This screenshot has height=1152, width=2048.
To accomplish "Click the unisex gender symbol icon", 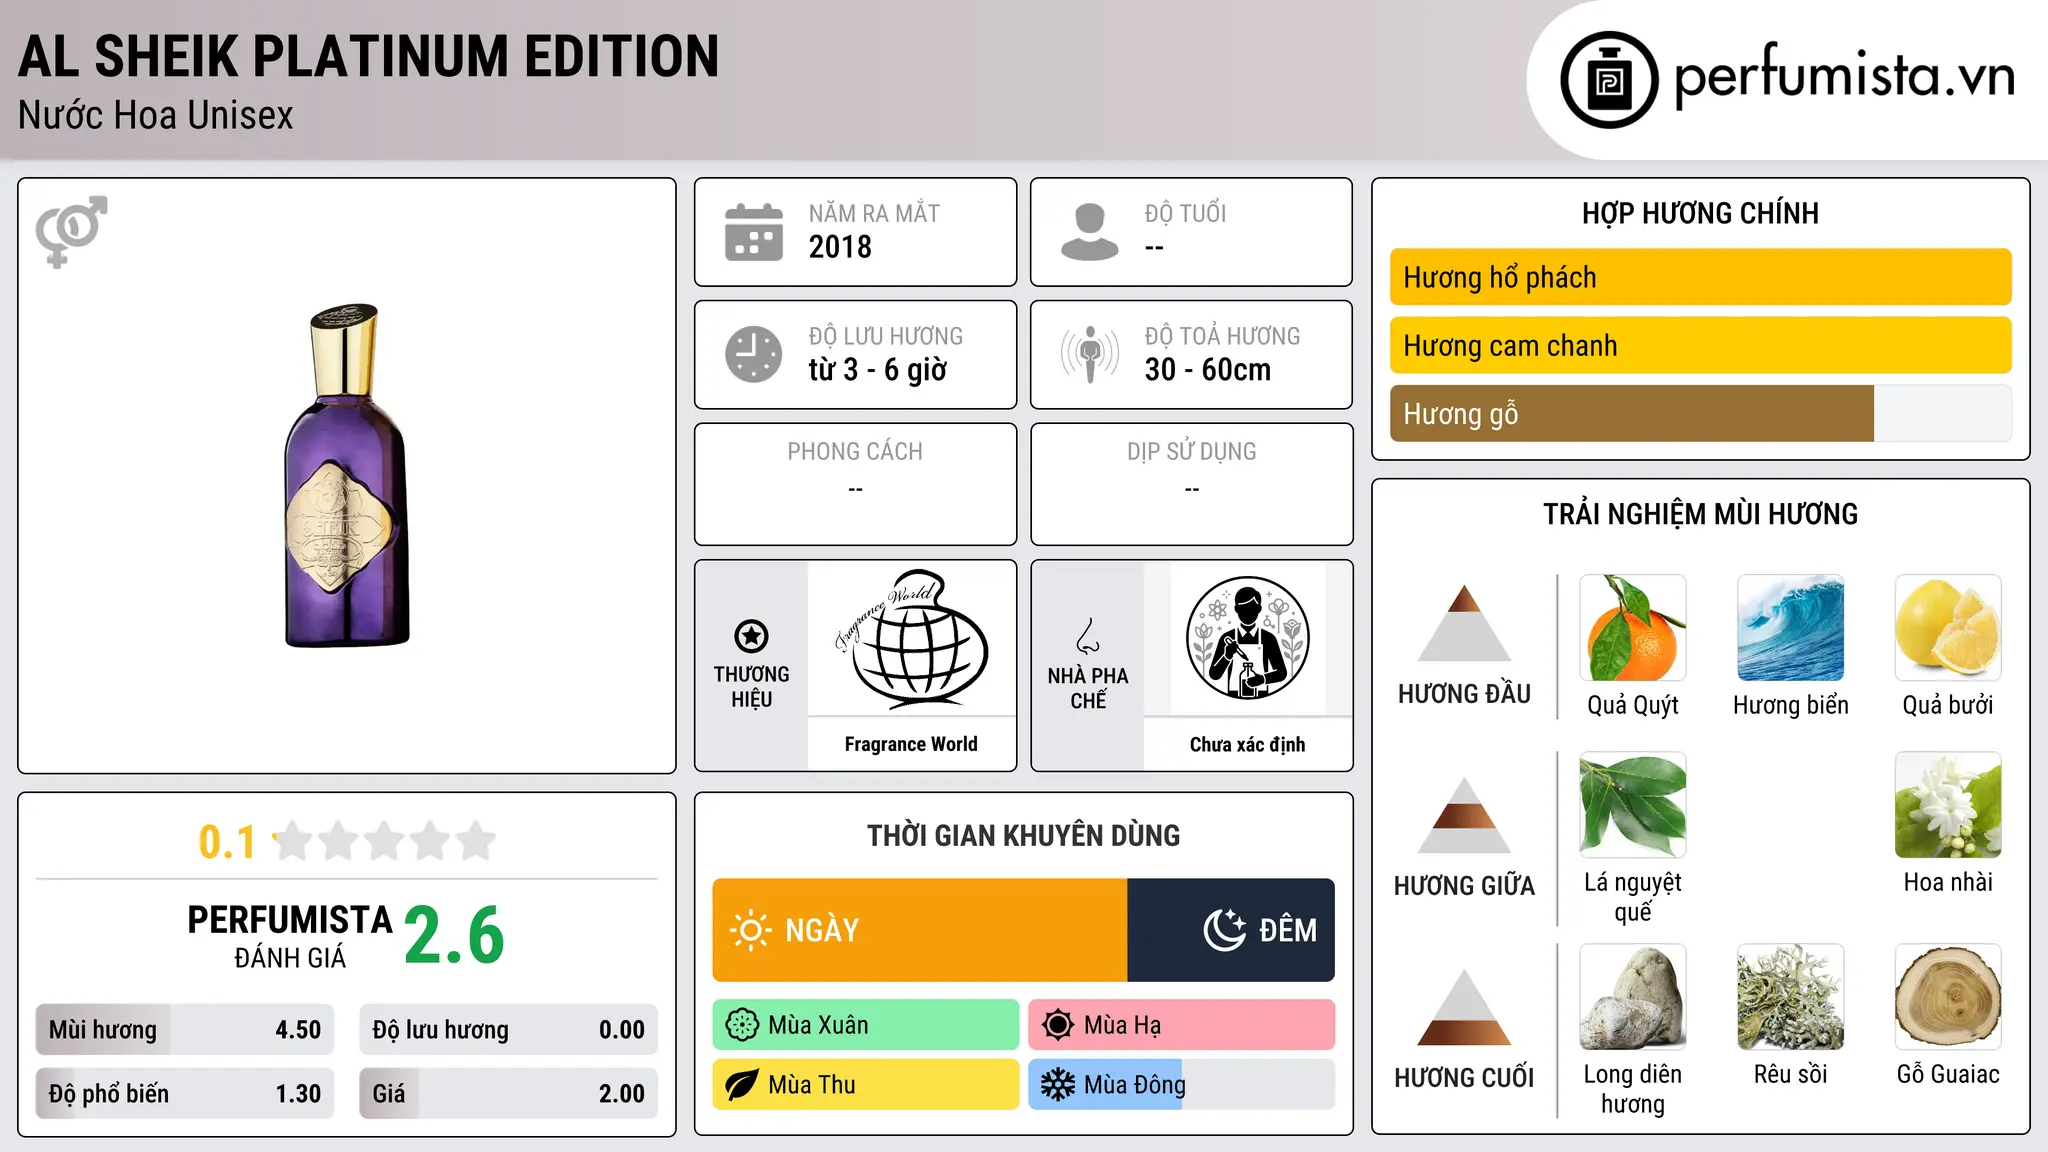I will (x=71, y=231).
